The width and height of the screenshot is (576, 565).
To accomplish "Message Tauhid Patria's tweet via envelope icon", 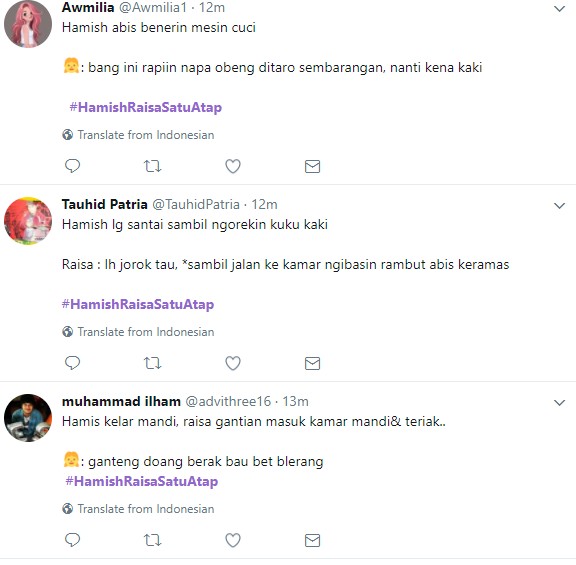I will [x=312, y=363].
